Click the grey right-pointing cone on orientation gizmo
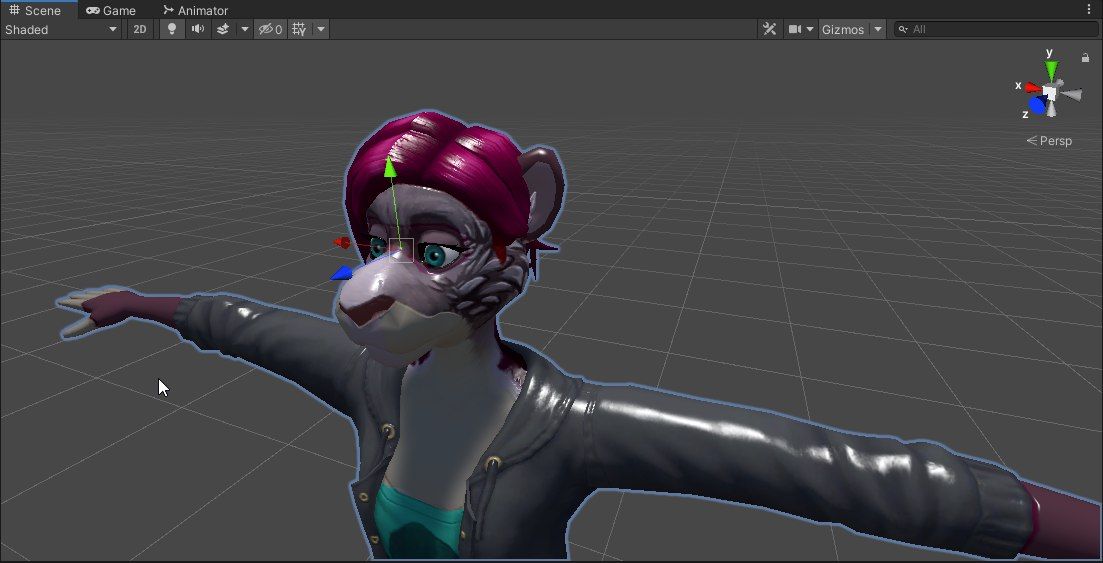The width and height of the screenshot is (1103, 563). (1071, 94)
